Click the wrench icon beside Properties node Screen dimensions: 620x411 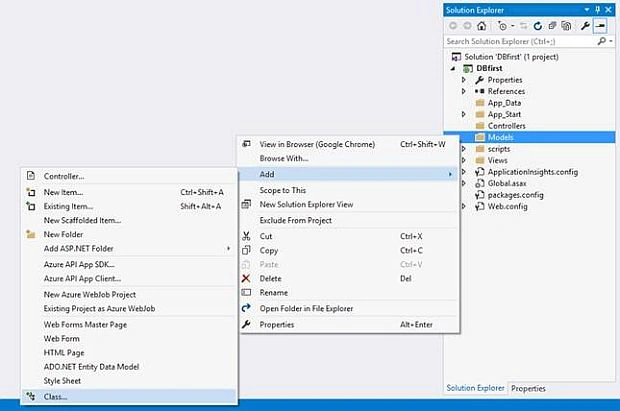click(480, 80)
